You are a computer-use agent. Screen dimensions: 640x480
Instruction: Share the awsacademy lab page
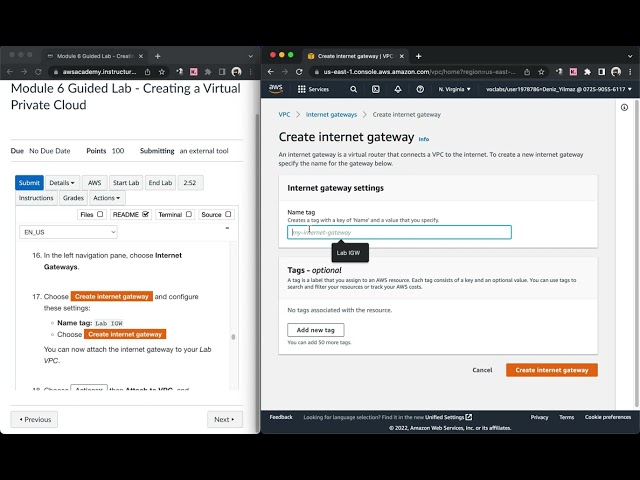(x=147, y=72)
